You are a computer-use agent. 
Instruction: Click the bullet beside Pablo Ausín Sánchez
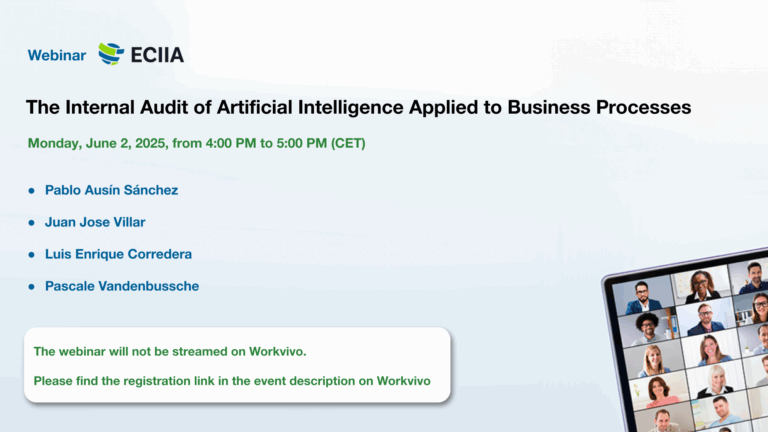[31, 191]
